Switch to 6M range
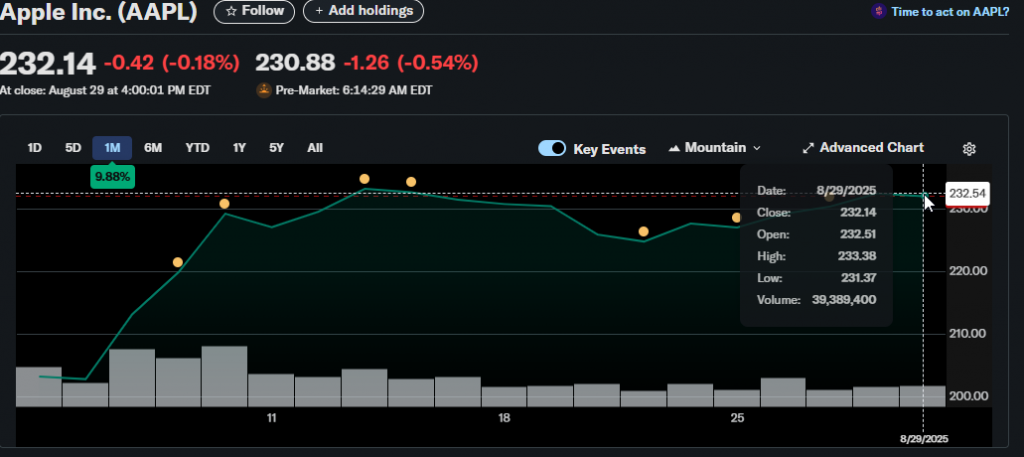The height and width of the screenshot is (457, 1024). pyautogui.click(x=153, y=148)
